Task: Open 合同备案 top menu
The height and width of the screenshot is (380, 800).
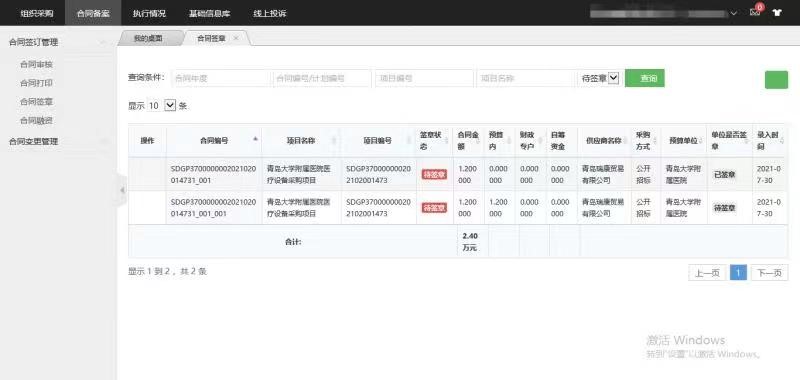Action: (93, 13)
